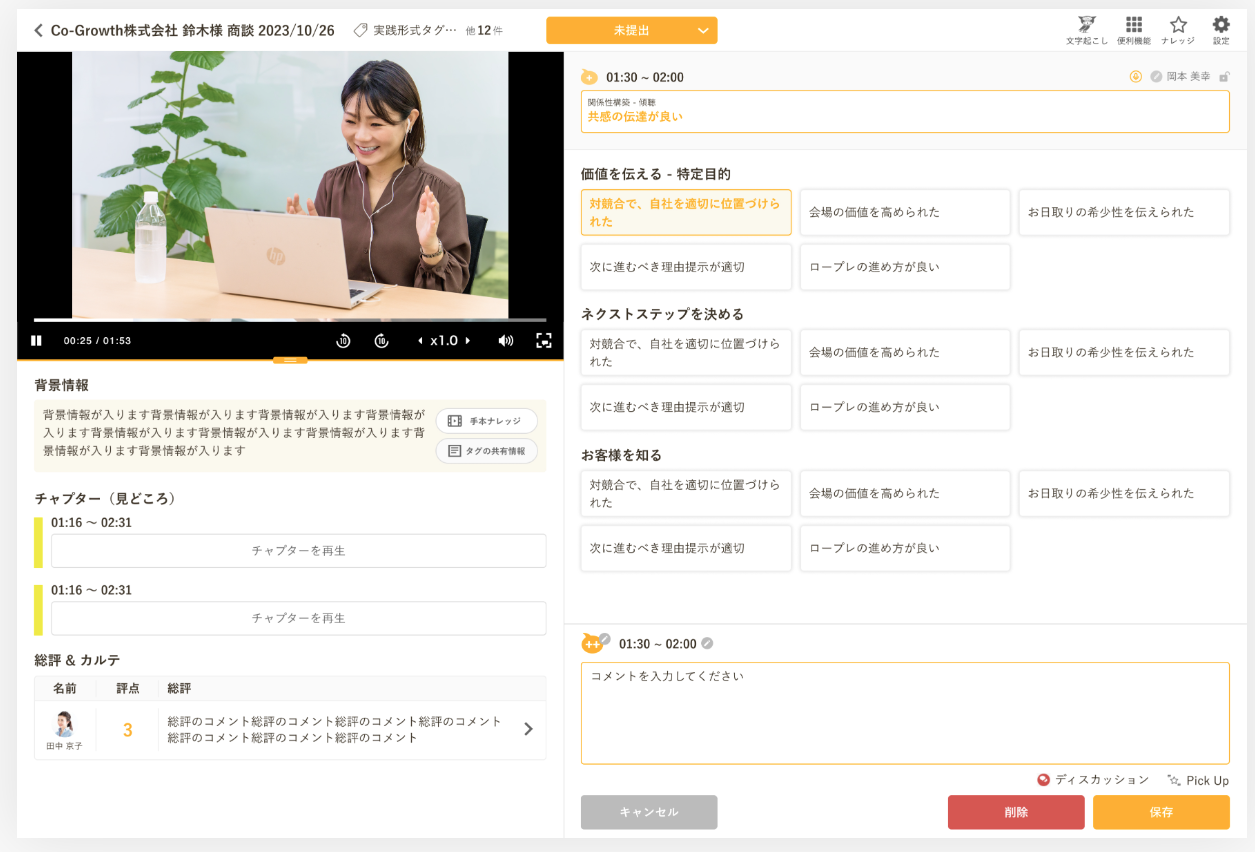
Task: Open the 便利機能 grid menu
Action: [x=1133, y=29]
